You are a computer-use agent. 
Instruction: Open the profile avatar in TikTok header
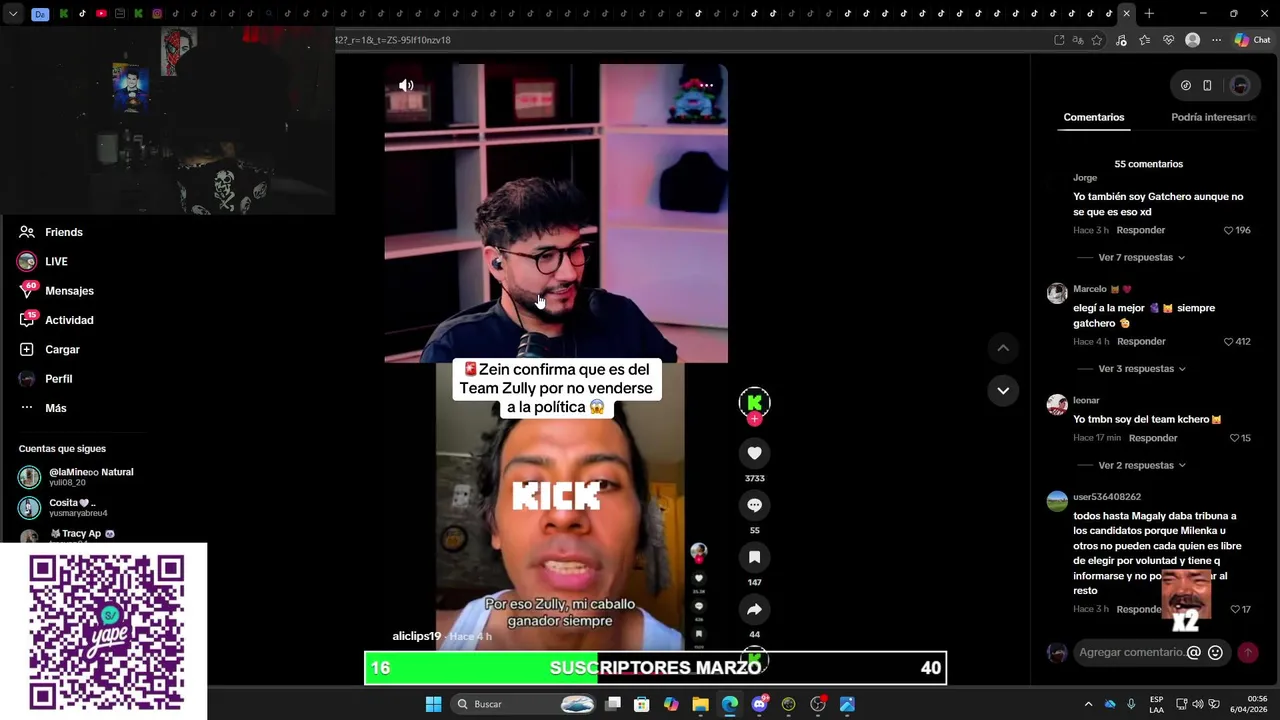click(1240, 86)
